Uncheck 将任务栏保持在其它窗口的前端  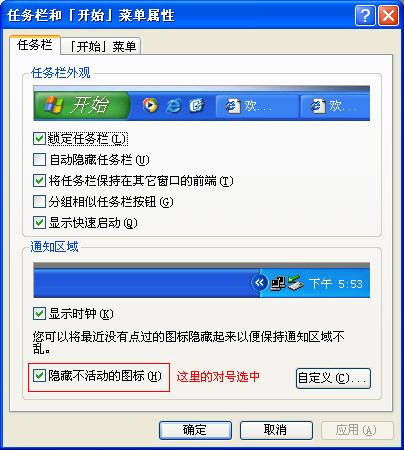[39, 180]
